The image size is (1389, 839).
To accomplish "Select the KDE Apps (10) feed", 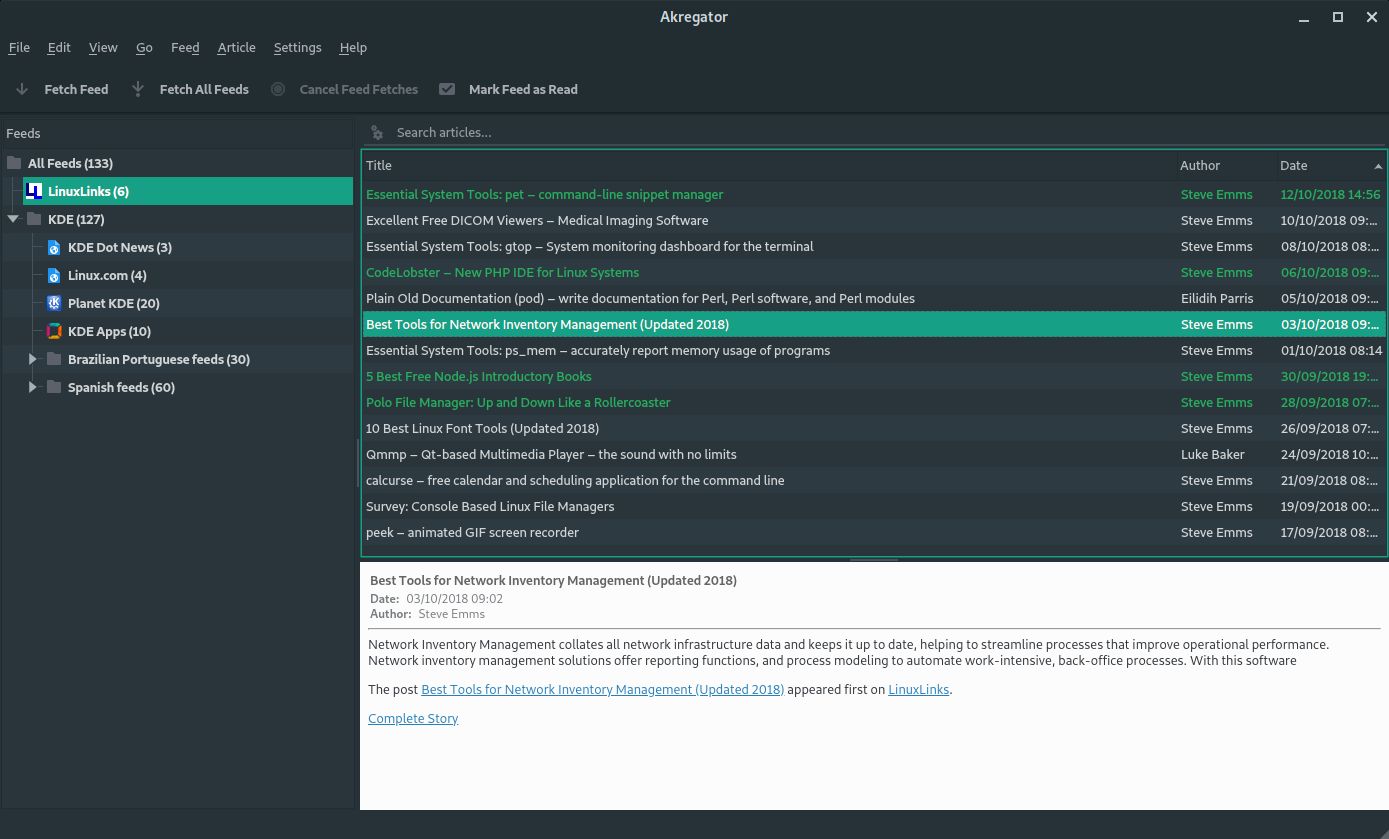I will pyautogui.click(x=109, y=331).
